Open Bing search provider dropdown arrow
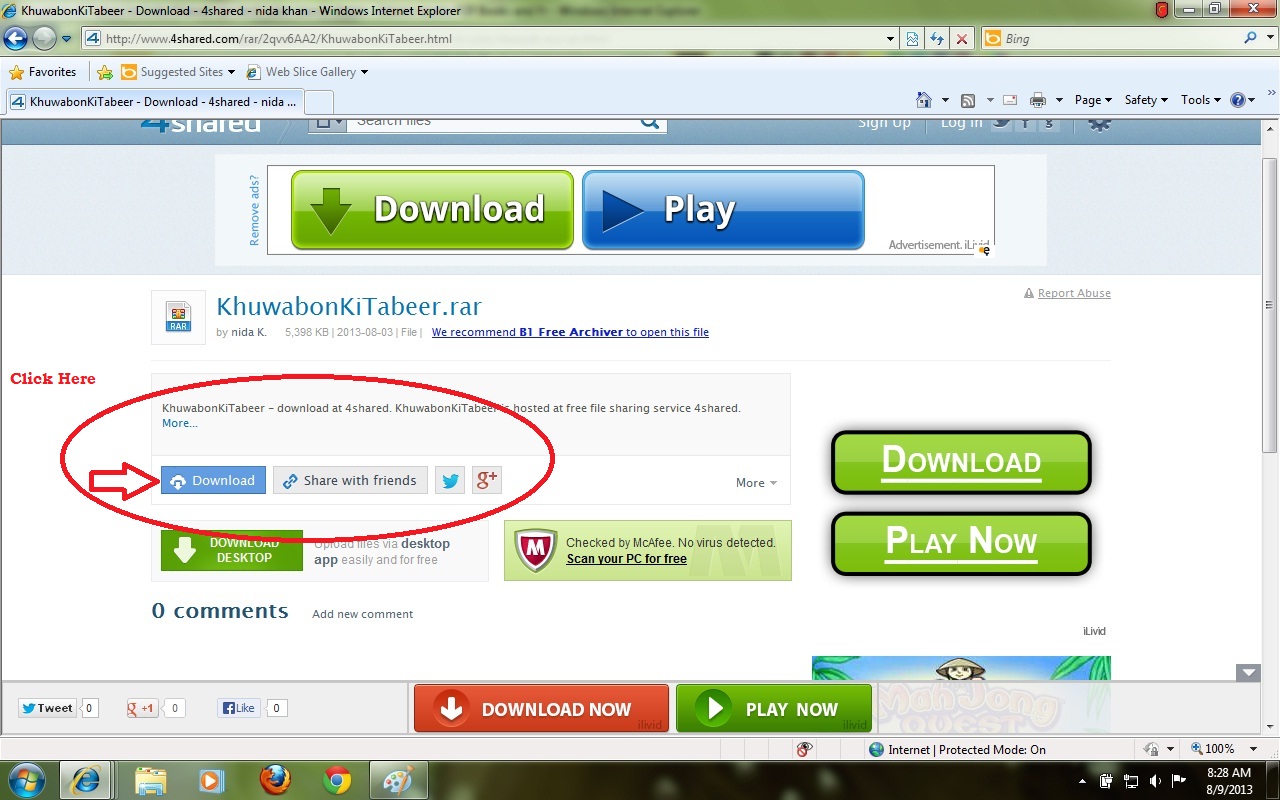1280x800 pixels. (x=1270, y=38)
